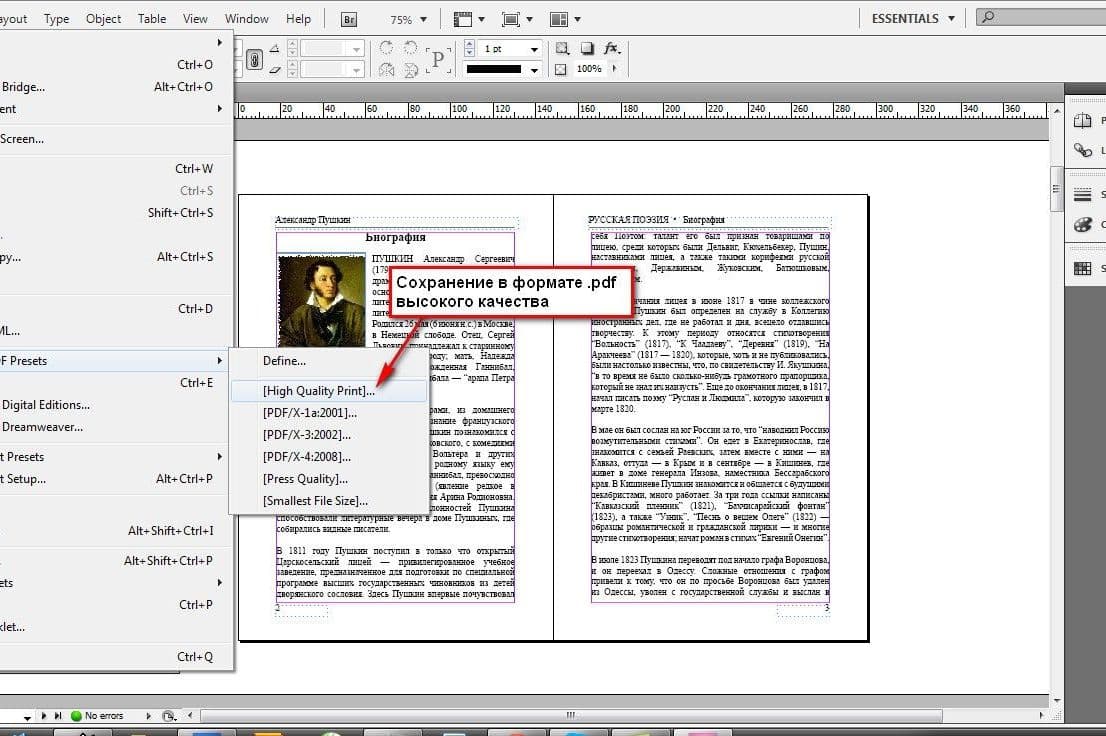The image size is (1106, 736).
Task: Rotate 90 degrees clockwise icon
Action: point(387,48)
